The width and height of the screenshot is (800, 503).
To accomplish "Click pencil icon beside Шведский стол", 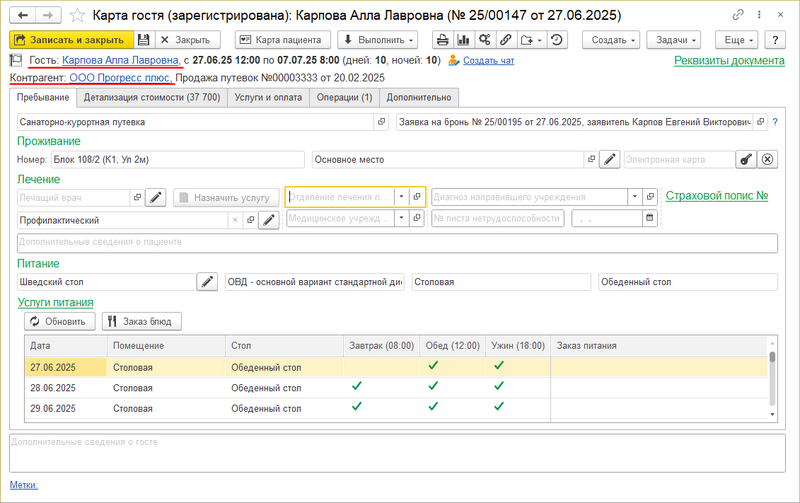I will [207, 283].
